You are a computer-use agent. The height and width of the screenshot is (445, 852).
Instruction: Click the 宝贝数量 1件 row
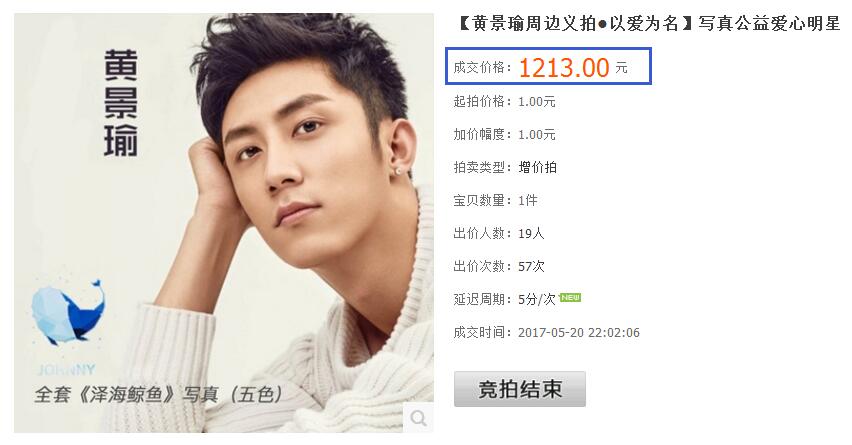tap(495, 200)
